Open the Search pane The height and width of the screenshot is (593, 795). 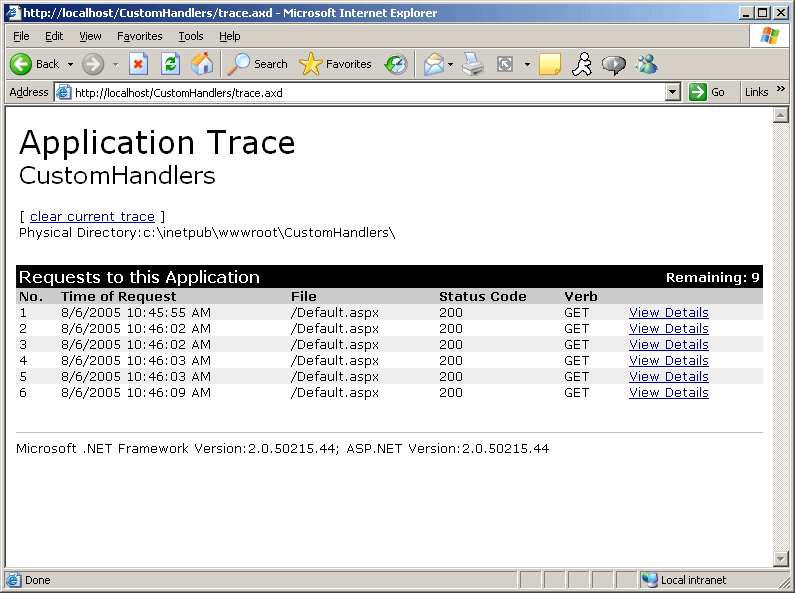(x=258, y=64)
